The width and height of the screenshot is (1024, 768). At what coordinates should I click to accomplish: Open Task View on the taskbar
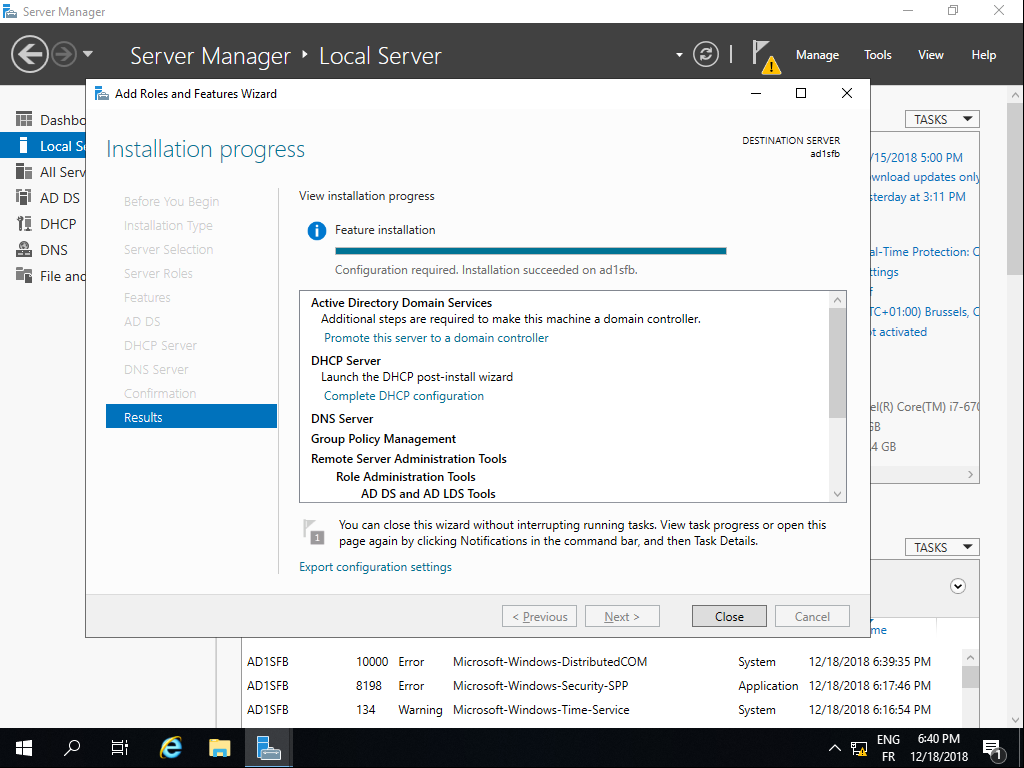pyautogui.click(x=120, y=748)
